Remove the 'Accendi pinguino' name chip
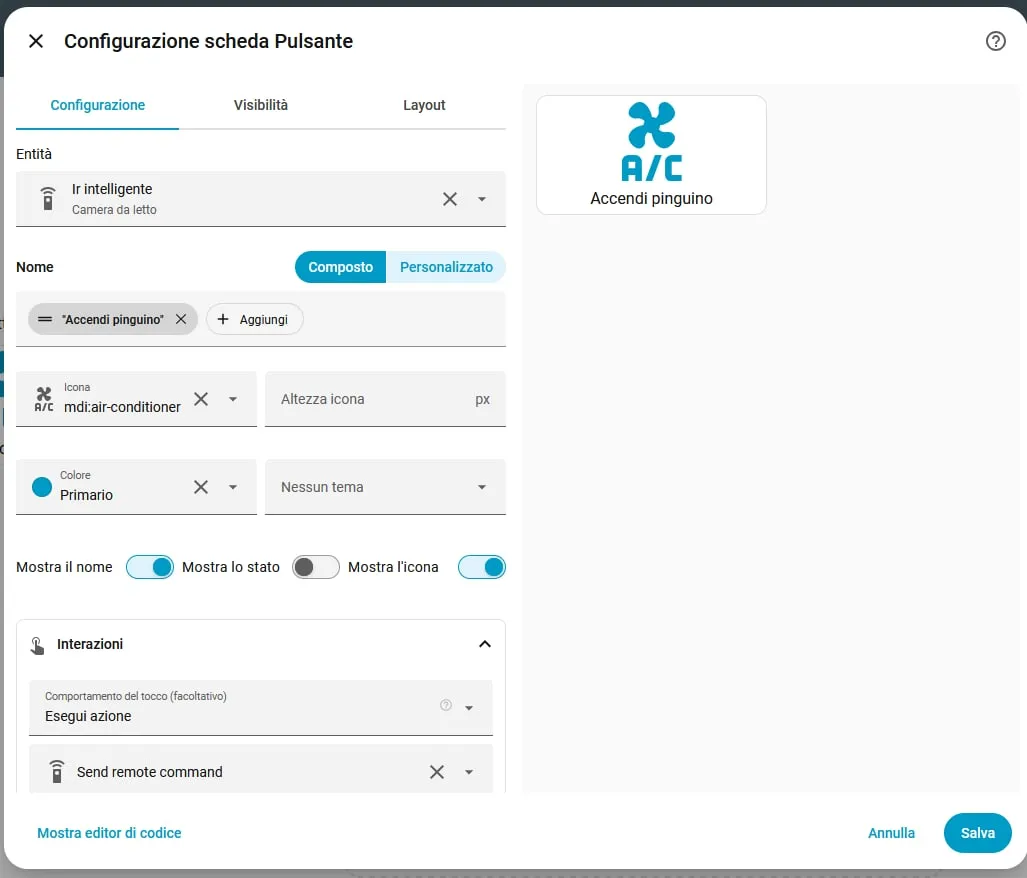Image resolution: width=1027 pixels, height=878 pixels. [x=181, y=319]
